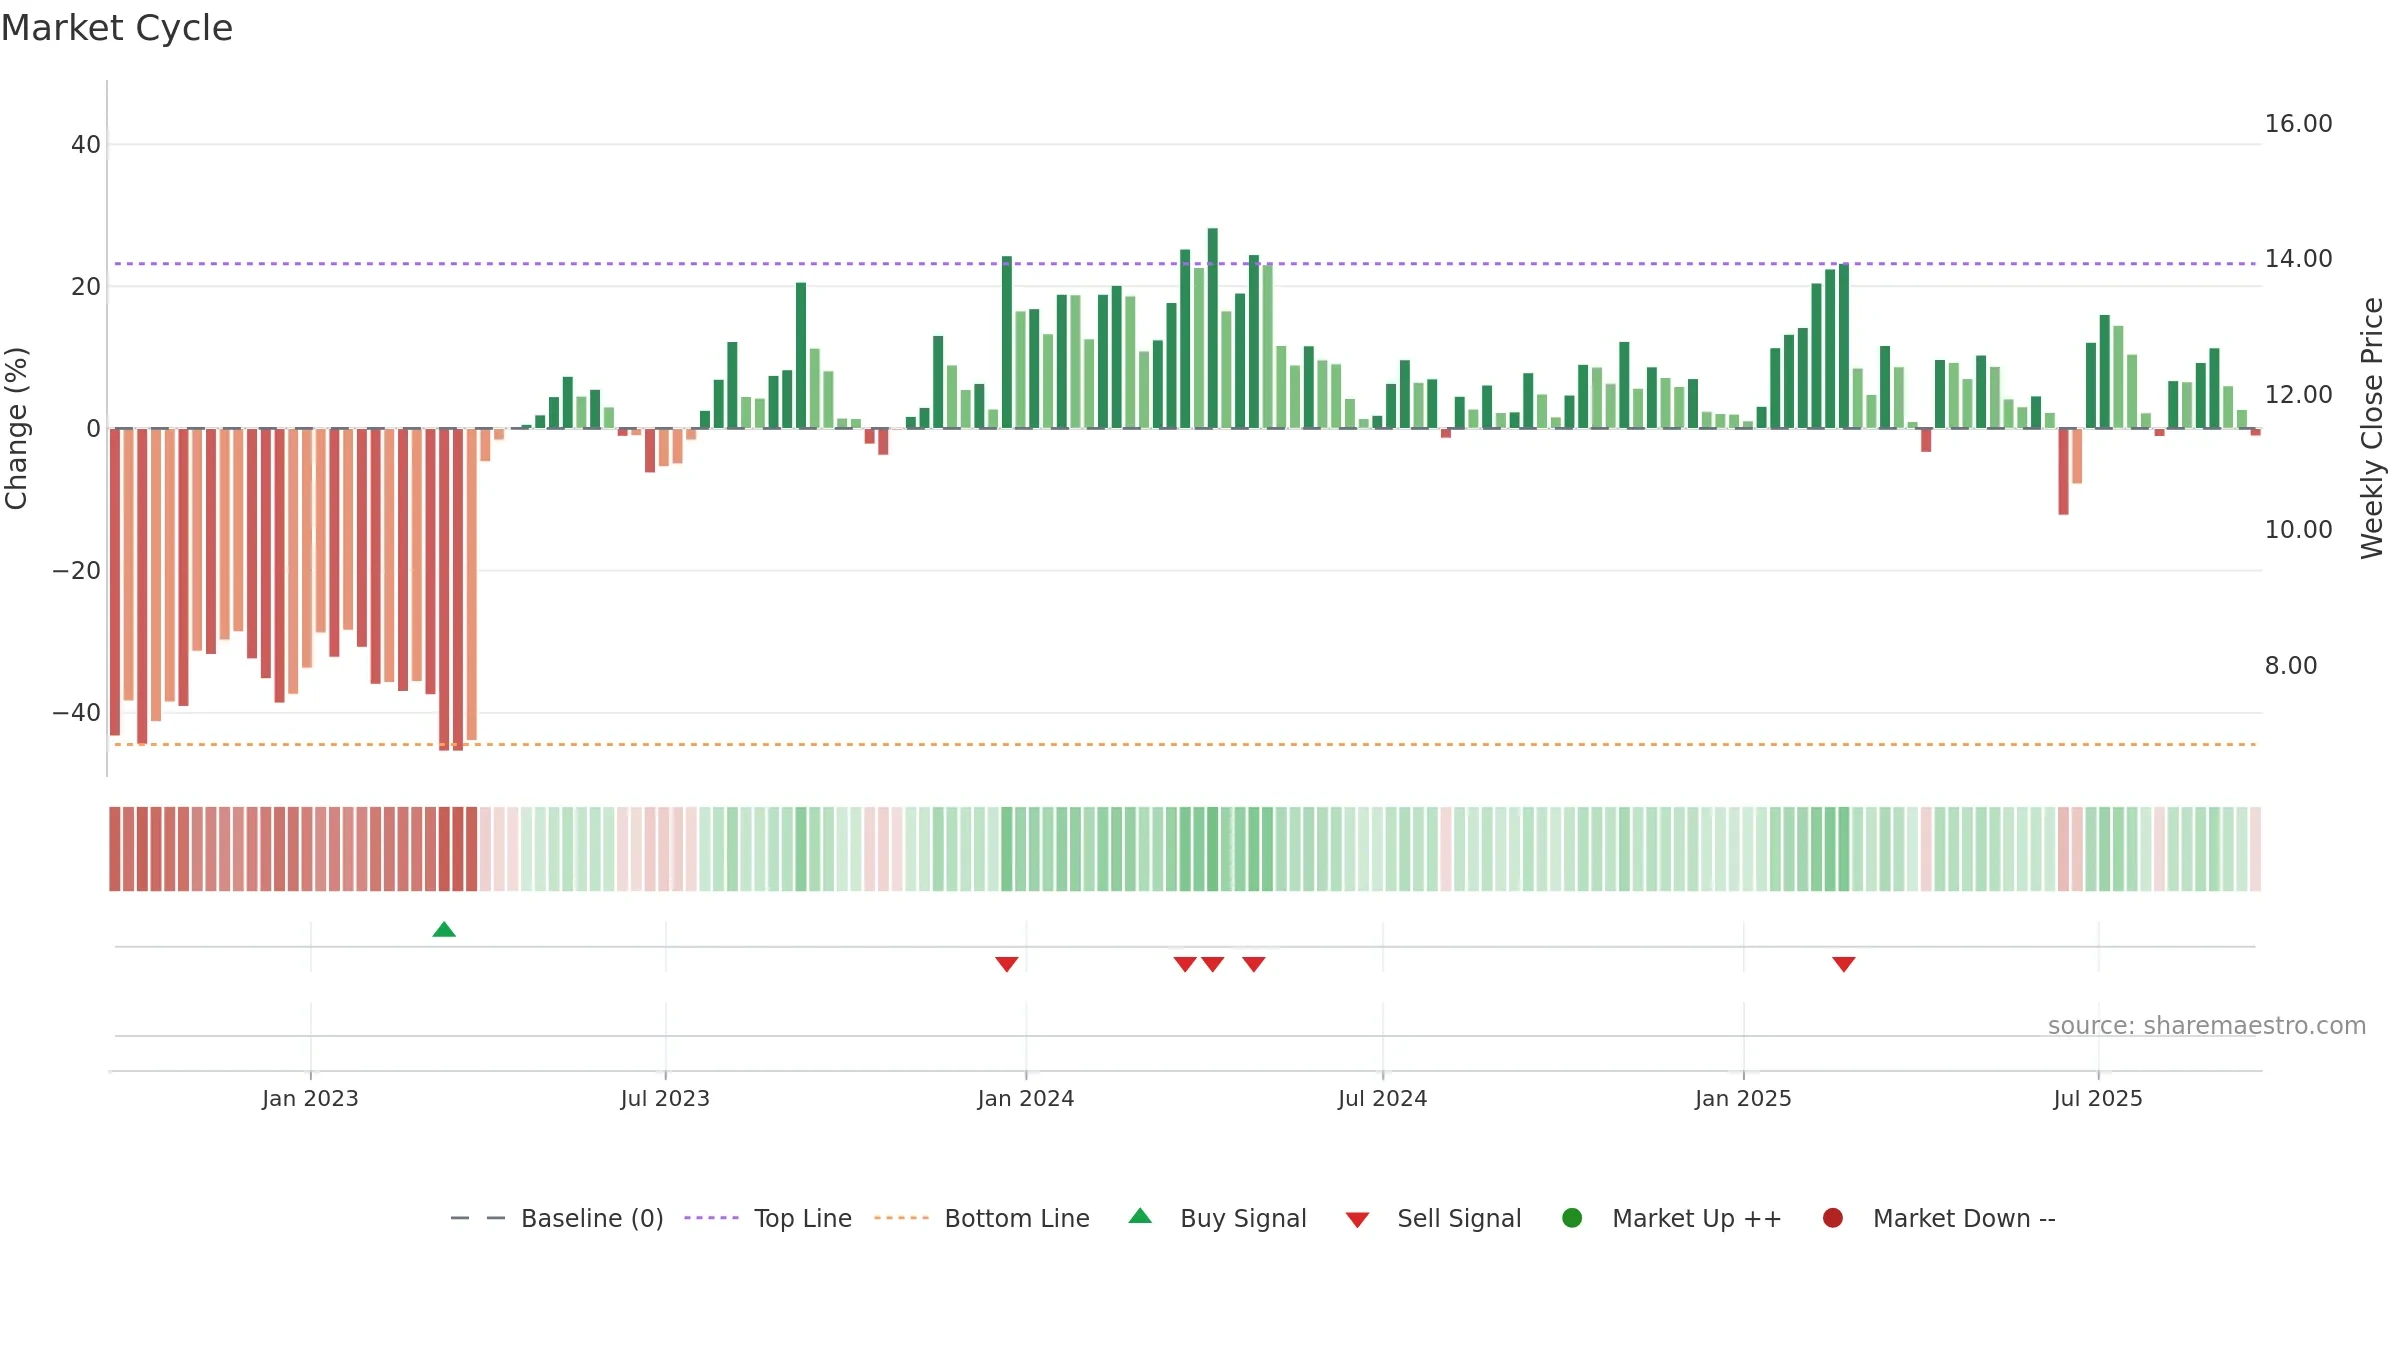Image resolution: width=2400 pixels, height=1350 pixels.
Task: Click the 40 change axis label
Action: [86, 145]
